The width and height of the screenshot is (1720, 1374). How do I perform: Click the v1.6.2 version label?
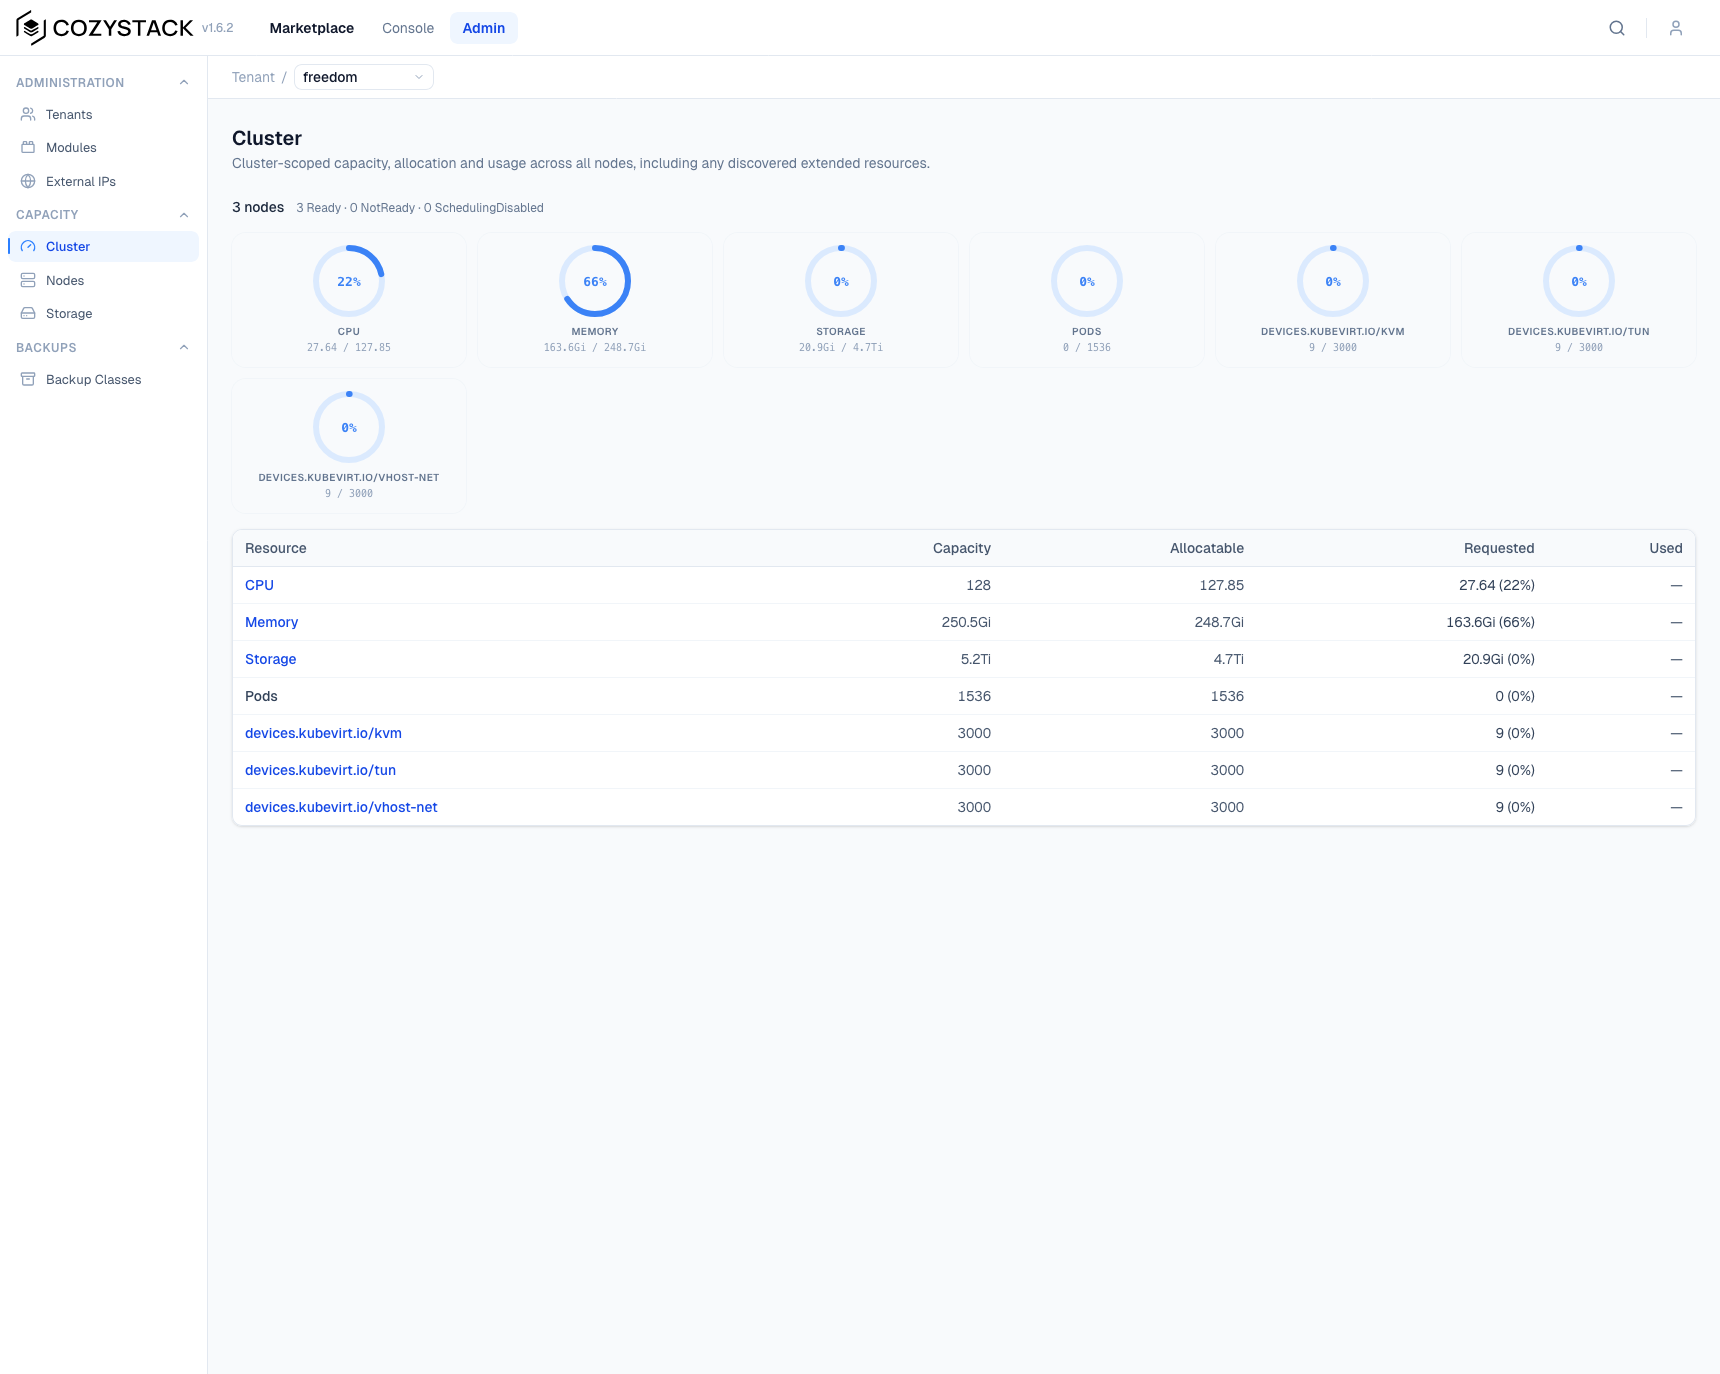tap(217, 28)
